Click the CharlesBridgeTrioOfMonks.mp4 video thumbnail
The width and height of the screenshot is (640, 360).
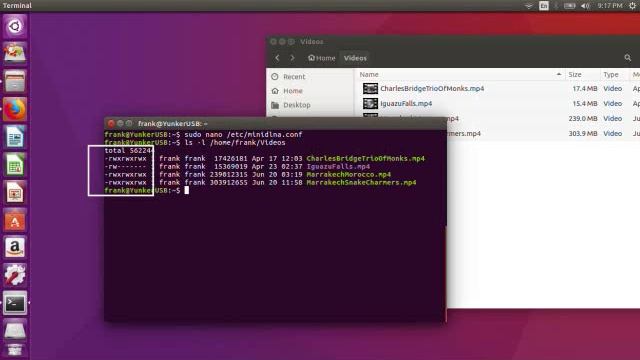[370, 89]
